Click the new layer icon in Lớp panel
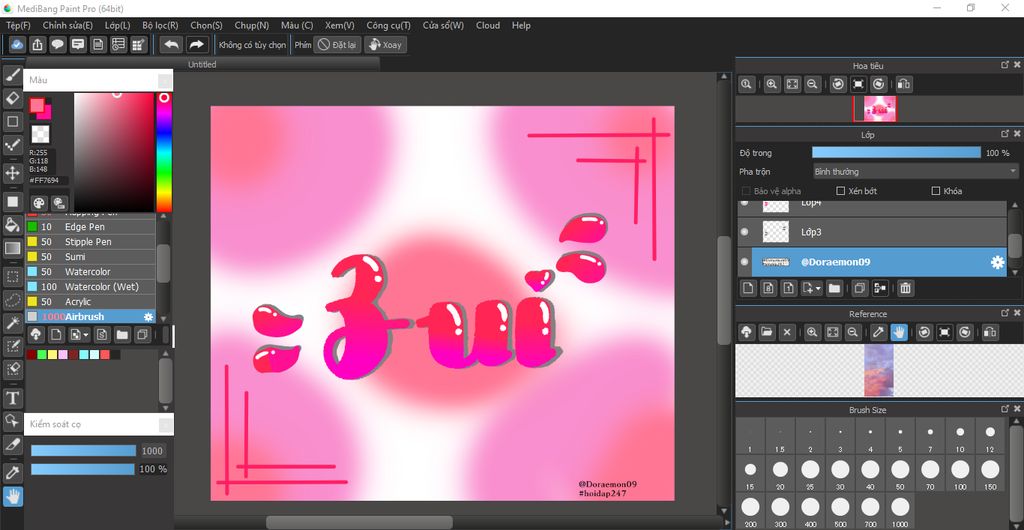 [748, 288]
